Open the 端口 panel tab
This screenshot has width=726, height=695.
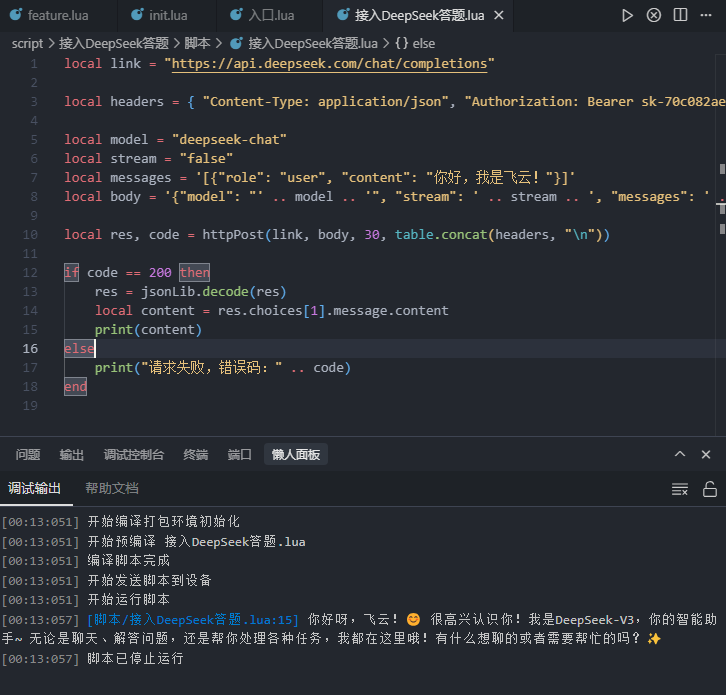point(239,455)
